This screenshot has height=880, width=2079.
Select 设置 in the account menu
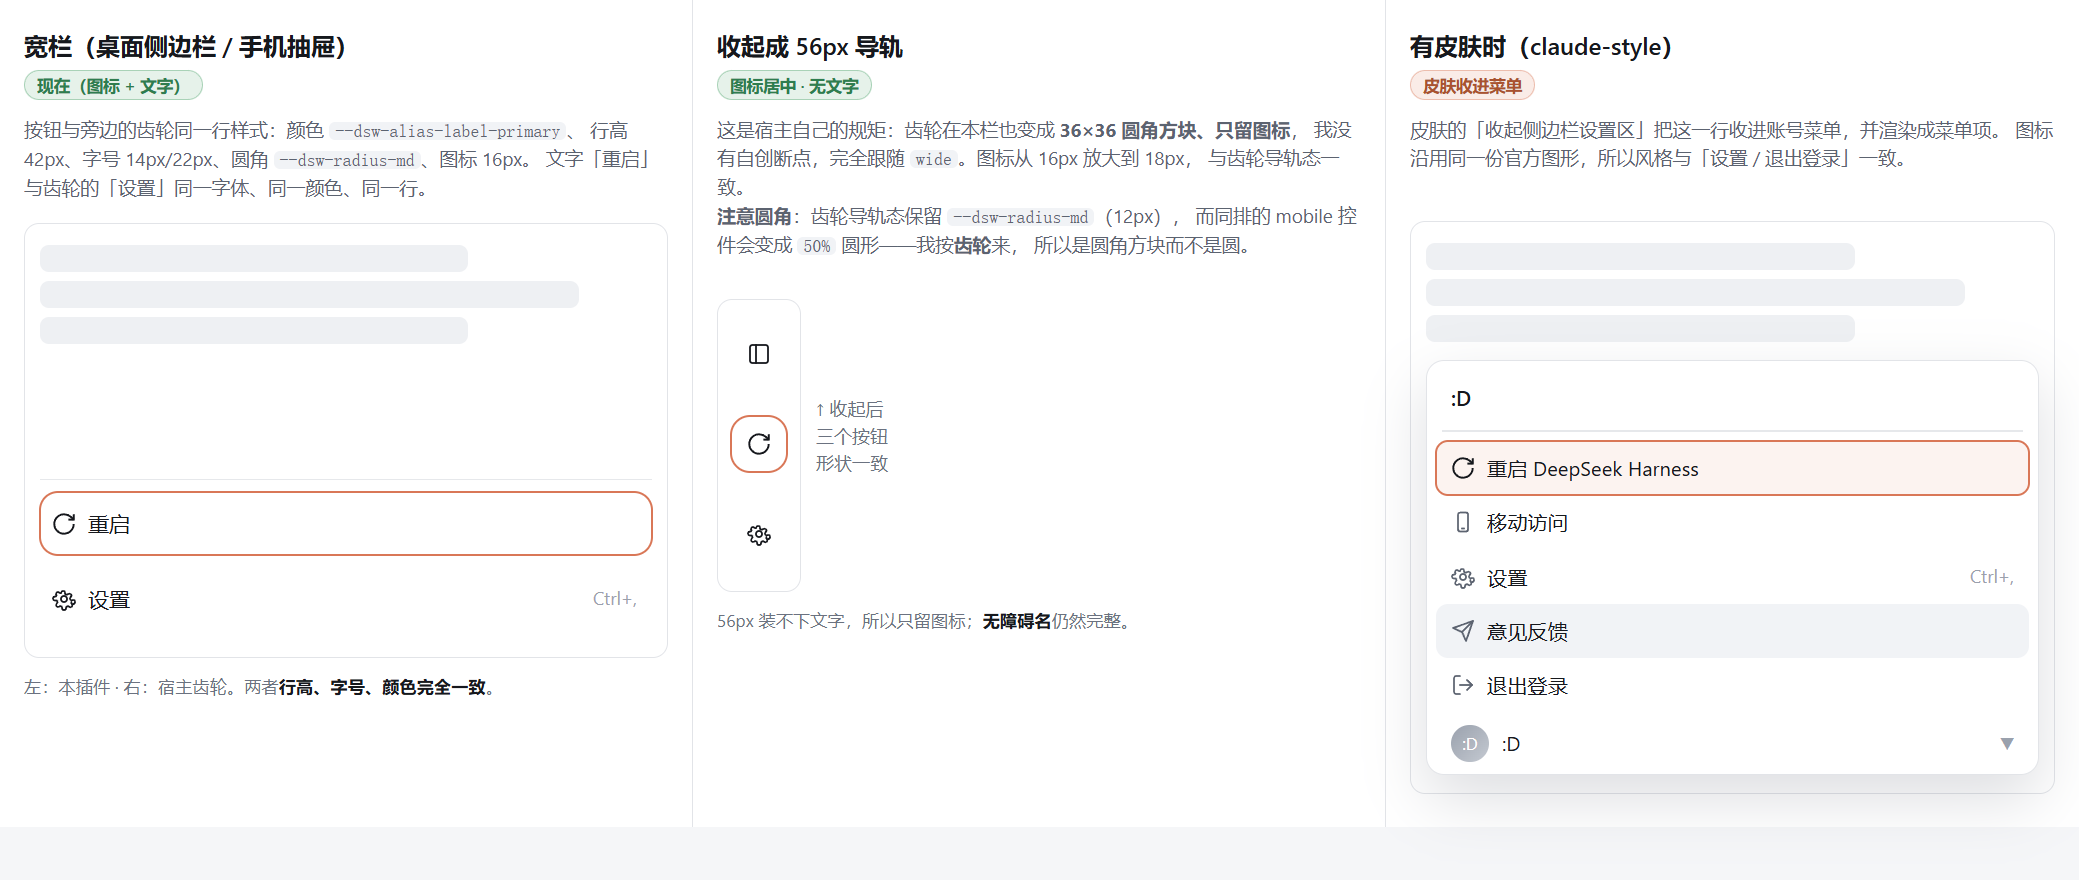click(x=1732, y=577)
